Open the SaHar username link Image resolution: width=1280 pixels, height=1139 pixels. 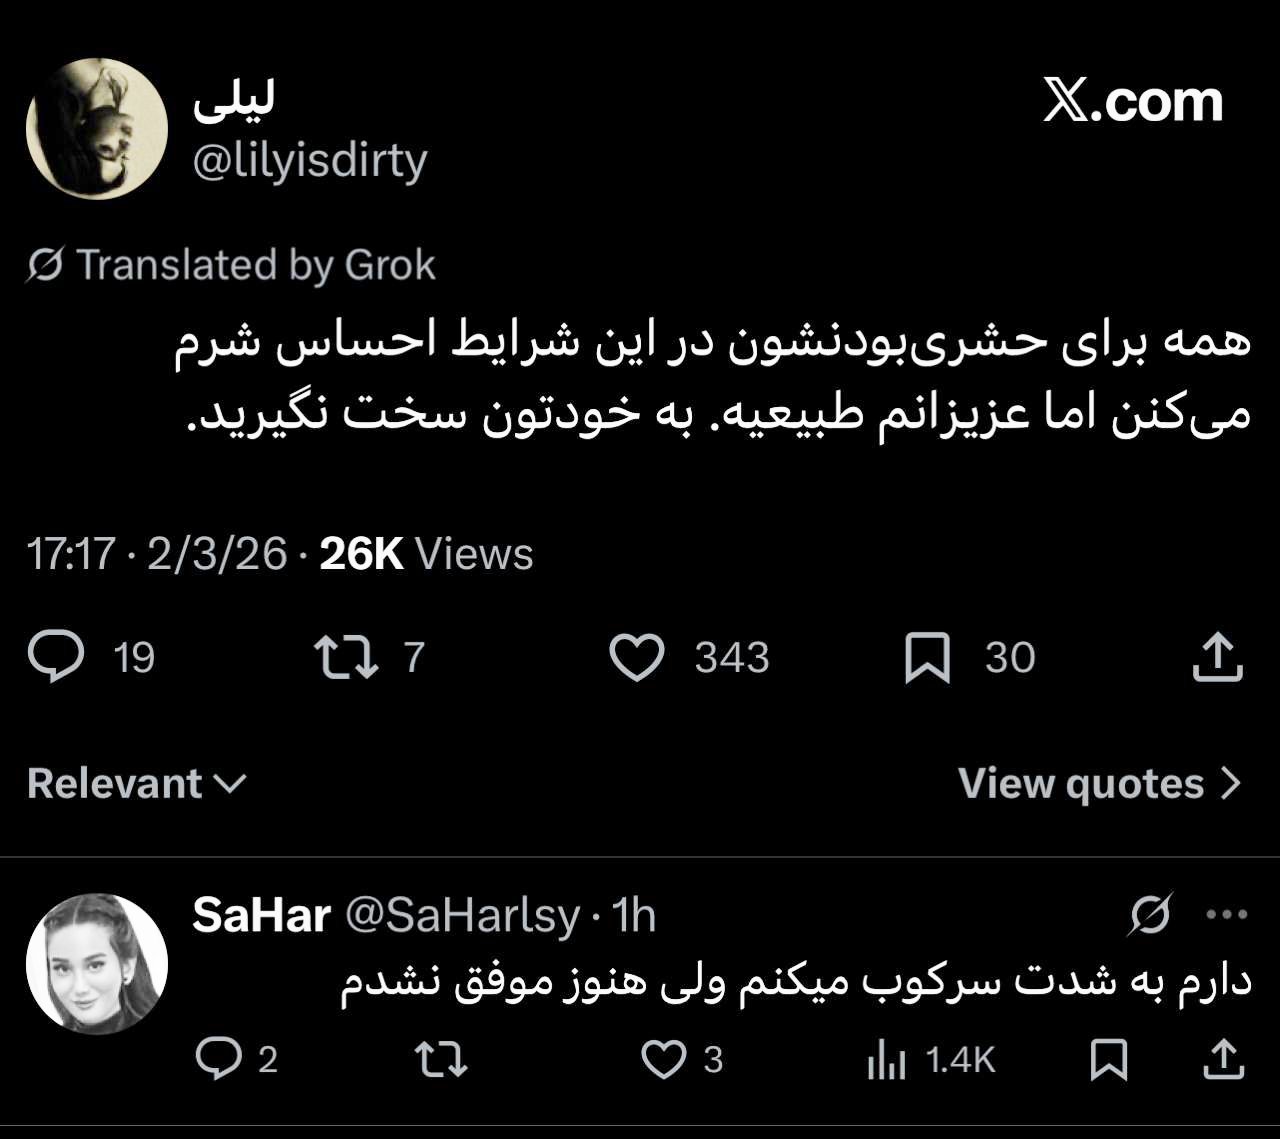pos(260,914)
